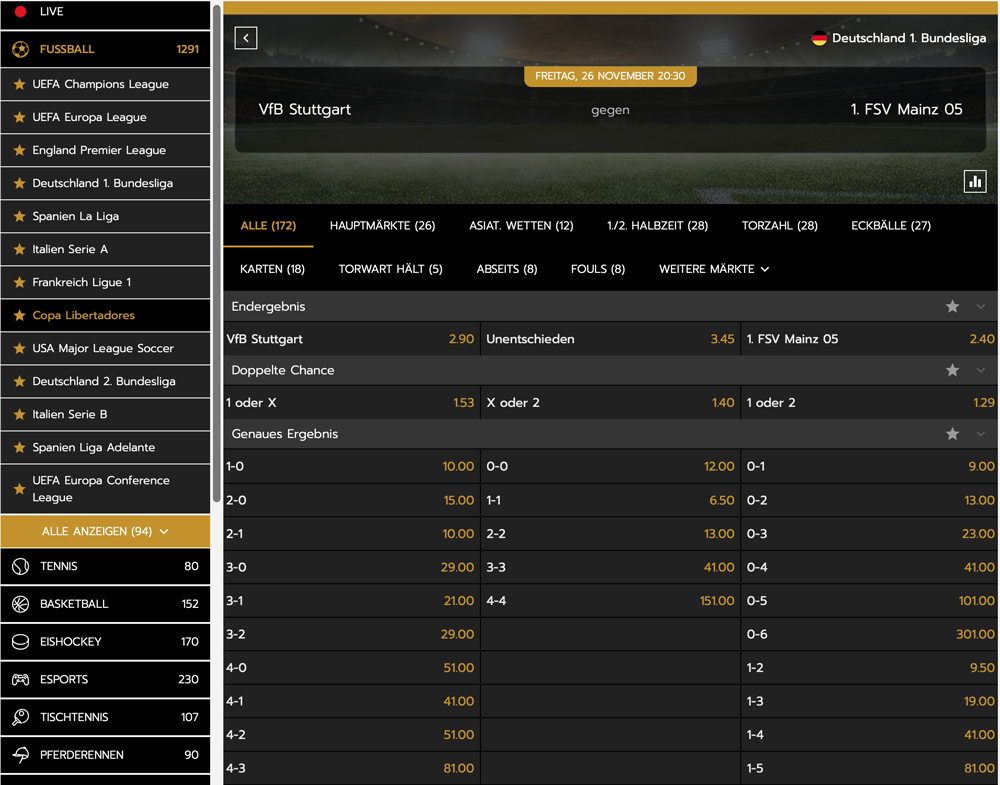Select double chance 1 oder 2
Viewport: 1000px width, 785px height.
[870, 403]
